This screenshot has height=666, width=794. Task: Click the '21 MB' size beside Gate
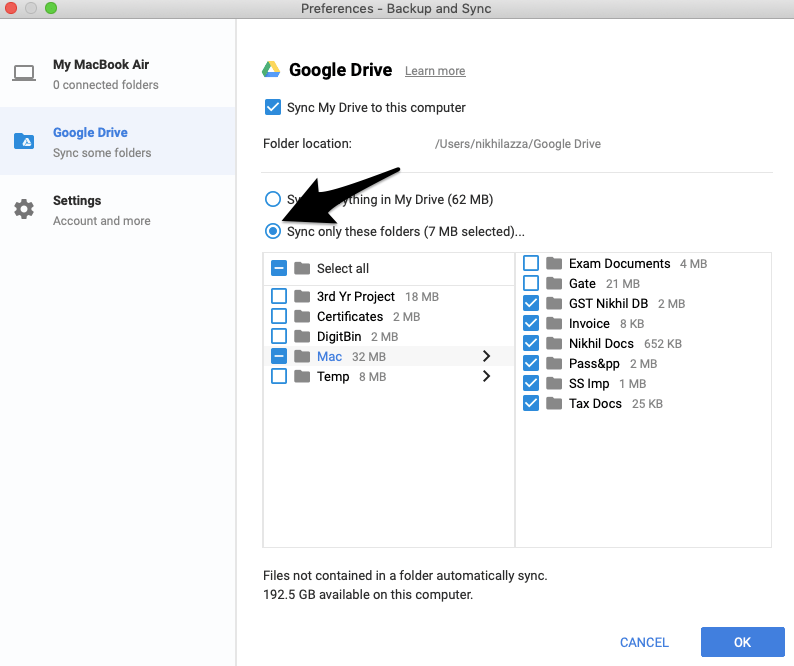623,284
